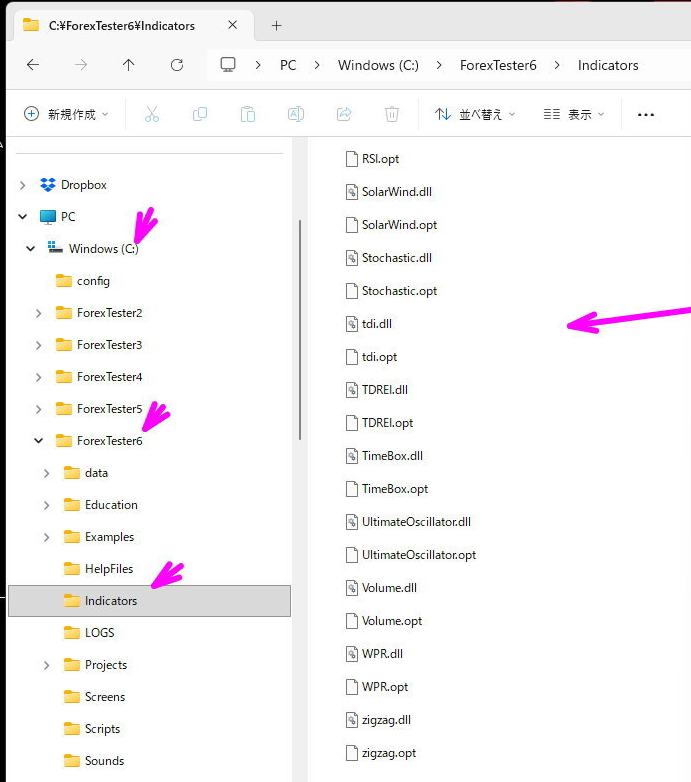Click the ForexTester6 breadcrumb
The image size is (691, 782).
pos(498,65)
